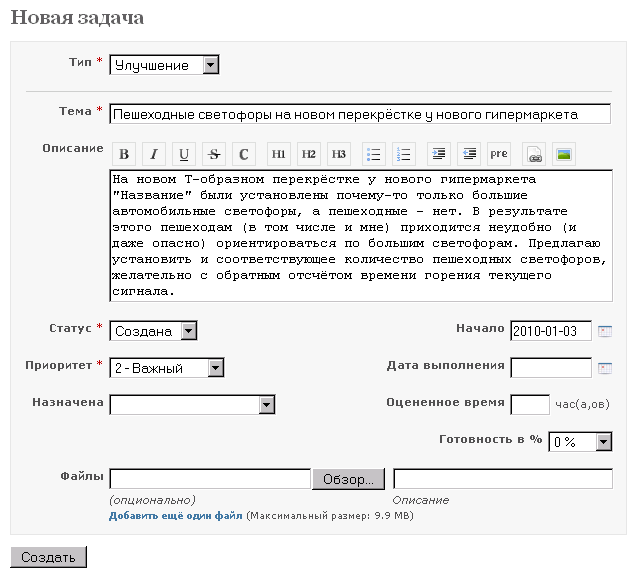Image resolution: width=638 pixels, height=581 pixels.
Task: Apply underline formatting in description toolbar
Action: (184, 154)
